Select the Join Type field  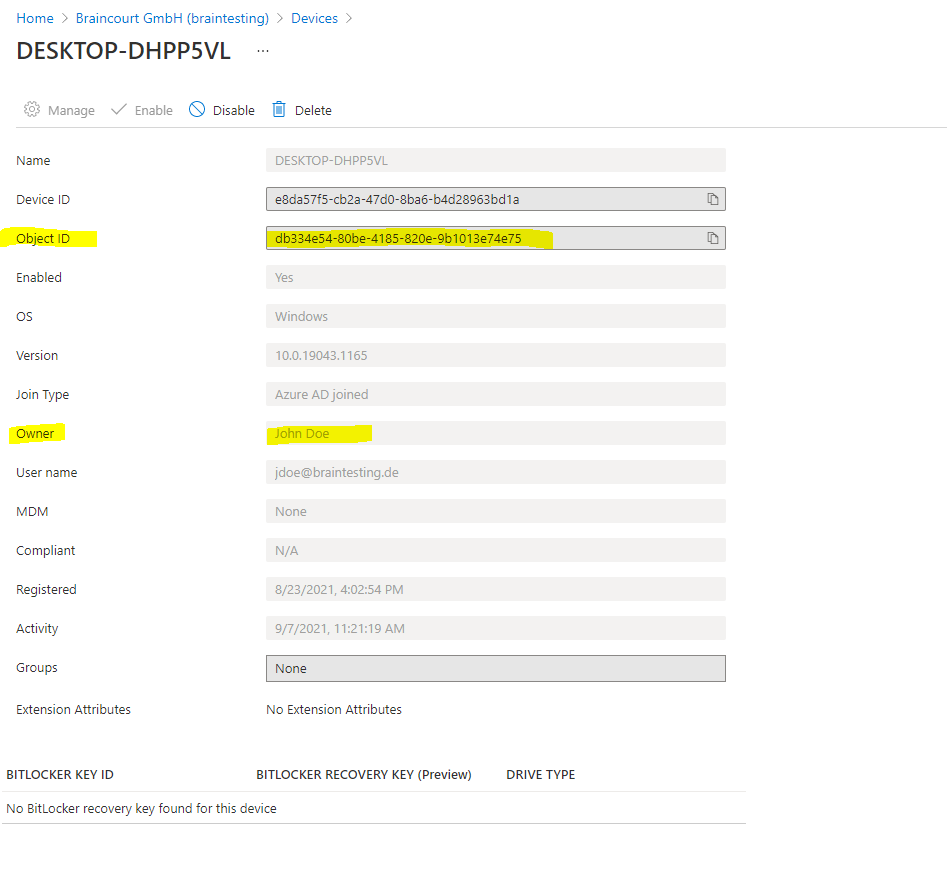495,394
